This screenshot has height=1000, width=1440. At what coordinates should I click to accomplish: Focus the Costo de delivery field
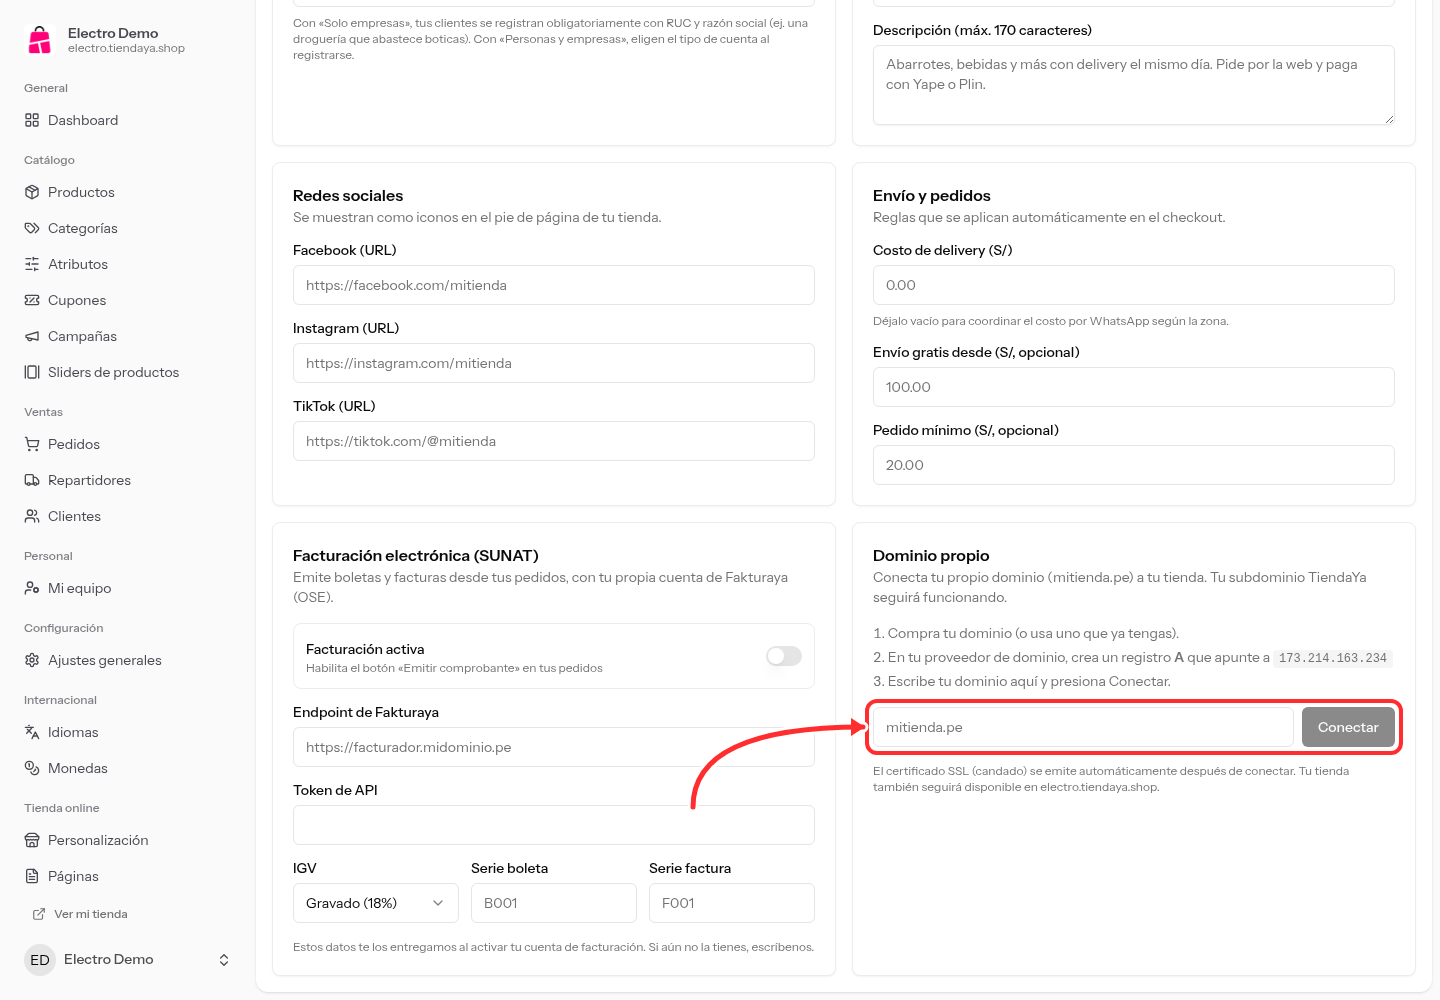pyautogui.click(x=1134, y=285)
